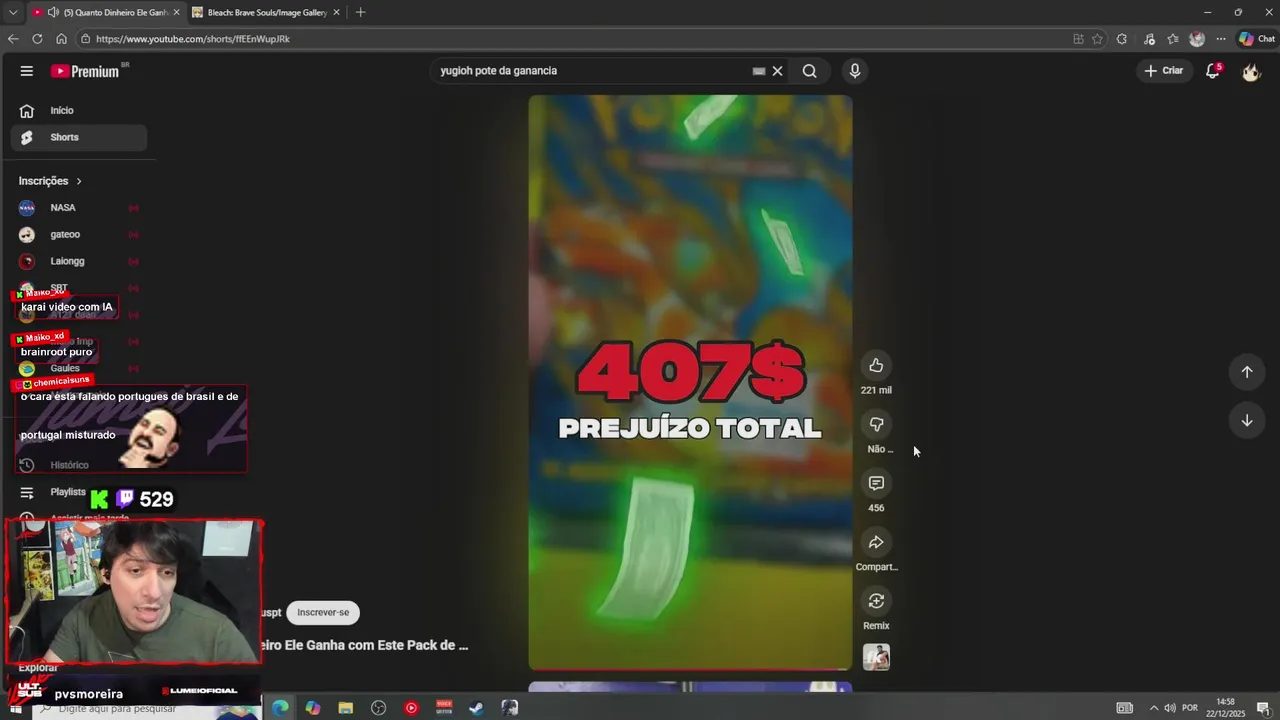
Task: Open the clock showing 14:58
Action: pyautogui.click(x=1226, y=708)
